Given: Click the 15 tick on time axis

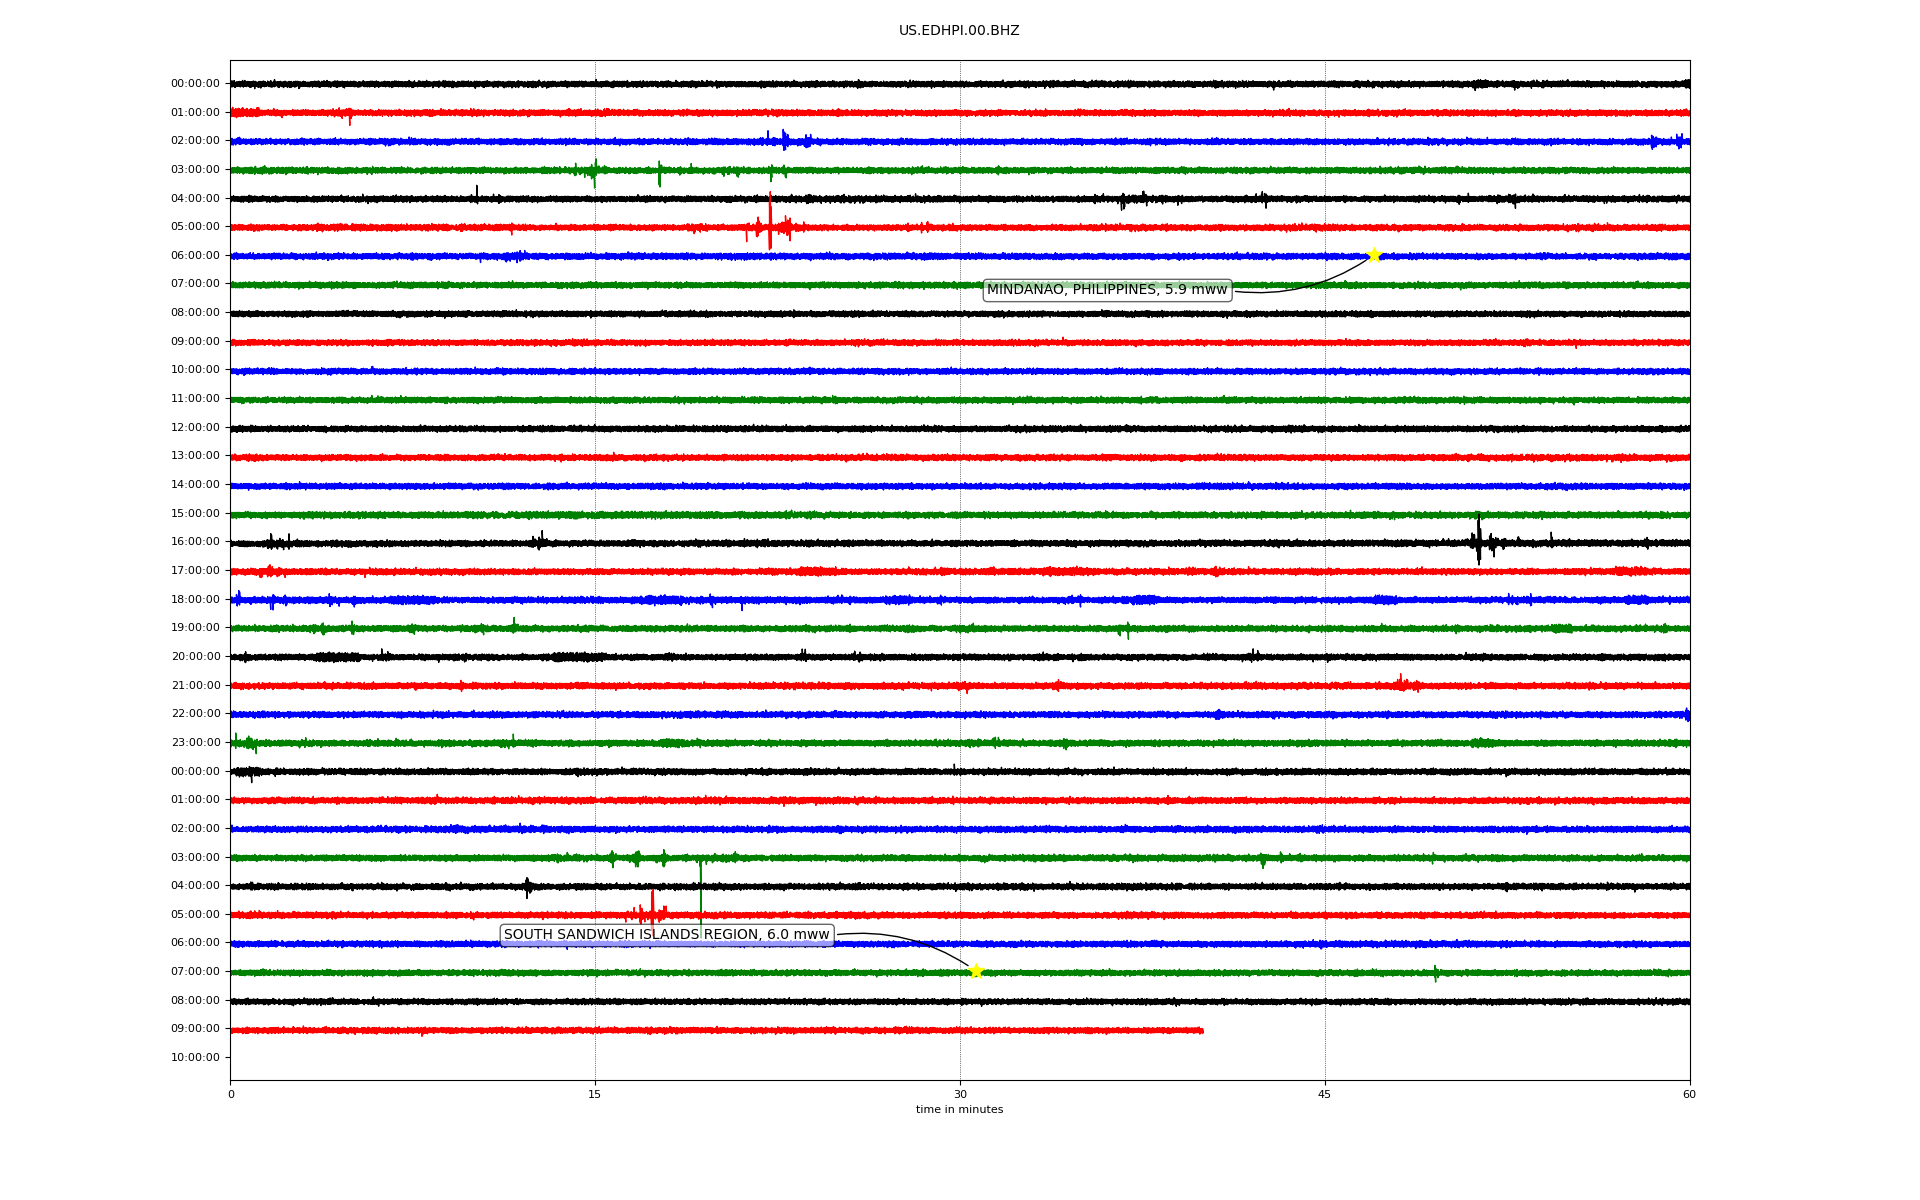Looking at the screenshot, I should [x=595, y=1094].
